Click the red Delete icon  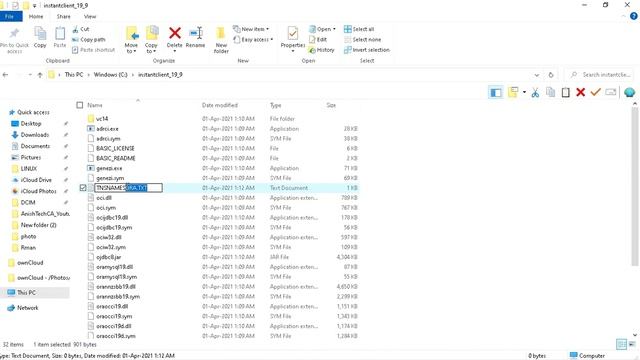point(175,33)
